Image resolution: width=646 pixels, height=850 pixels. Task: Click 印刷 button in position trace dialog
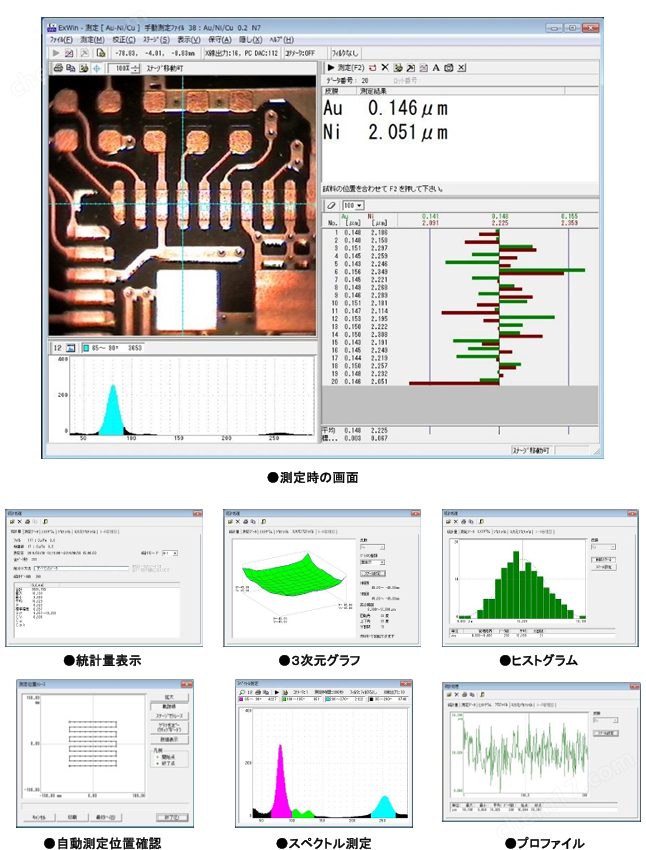pos(73,817)
